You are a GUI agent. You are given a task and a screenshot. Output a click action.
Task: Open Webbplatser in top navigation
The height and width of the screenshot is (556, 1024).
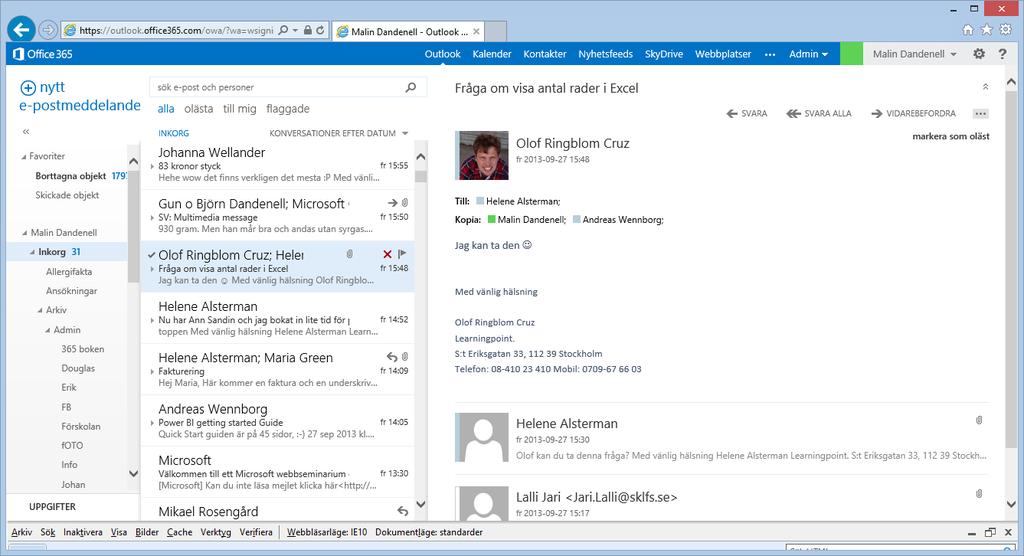pyautogui.click(x=723, y=54)
